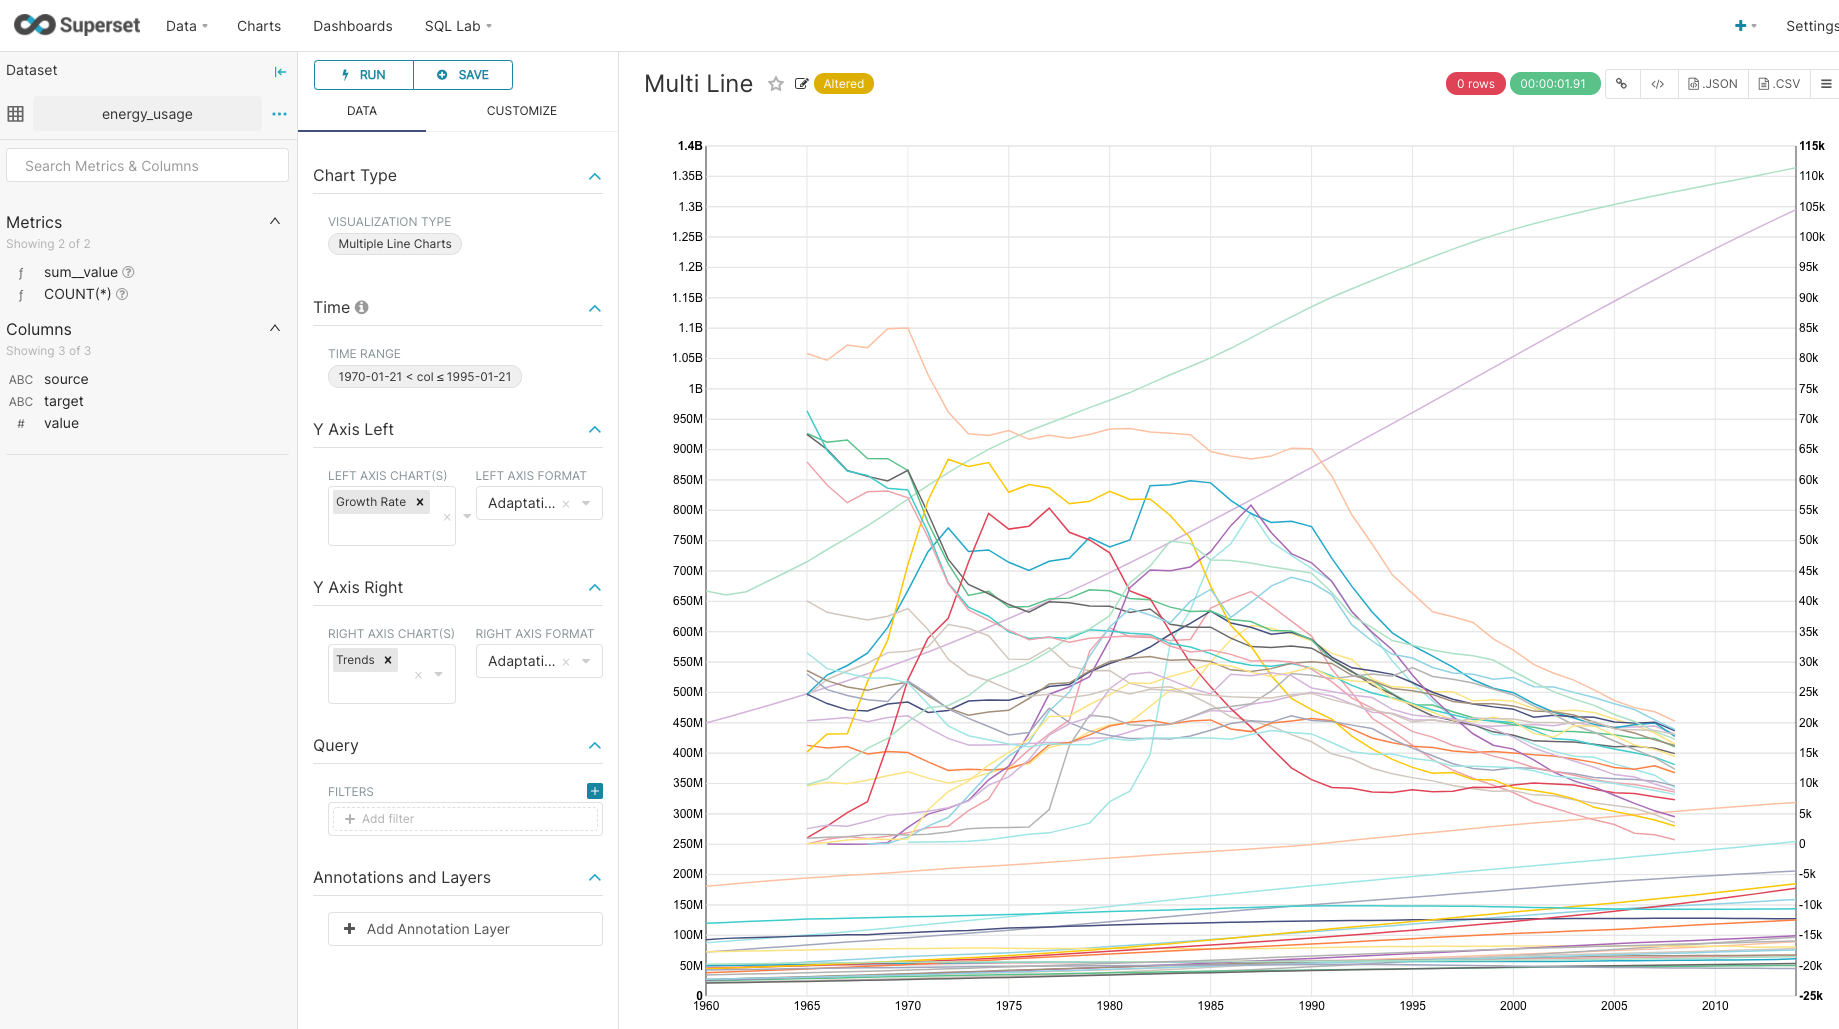1839x1029 pixels.
Task: Remove Growth Rate from left axis charts
Action: click(420, 502)
